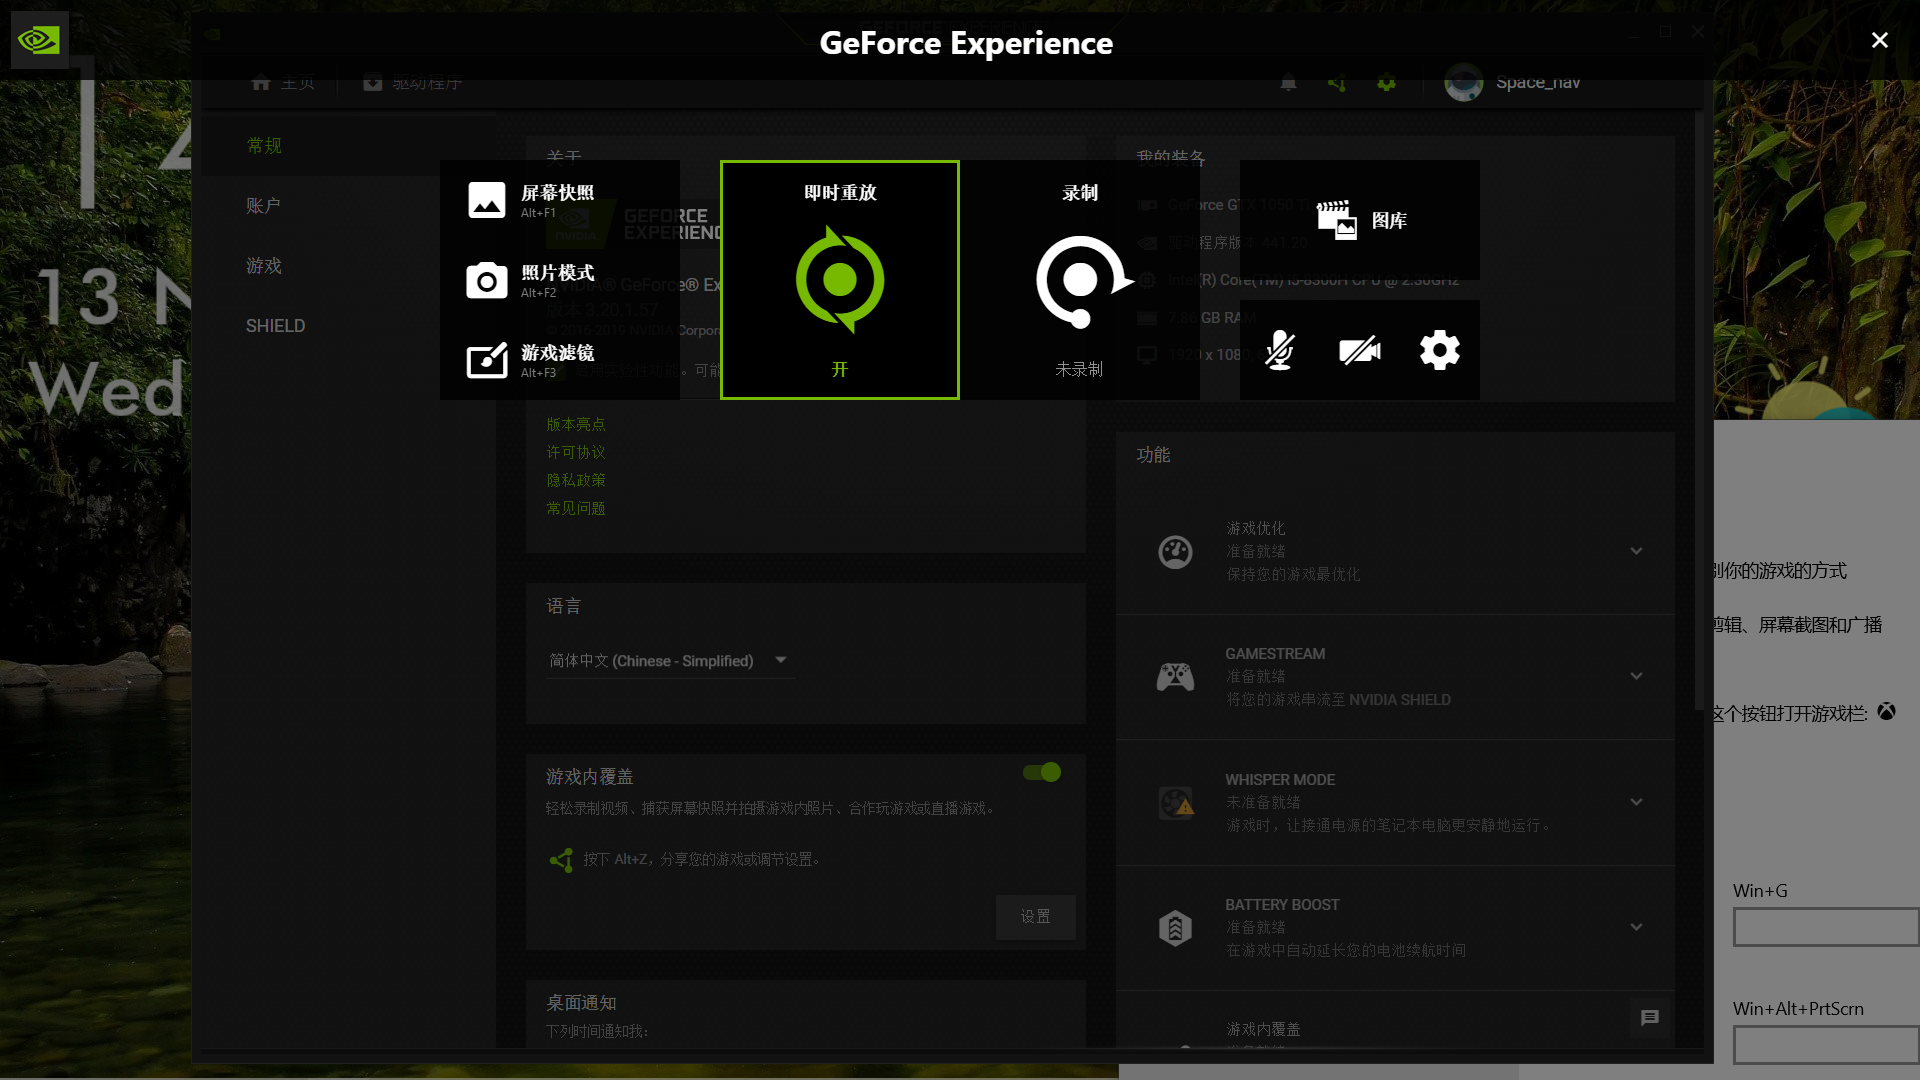Open overlay settings gear
The image size is (1920, 1080).
[1440, 350]
